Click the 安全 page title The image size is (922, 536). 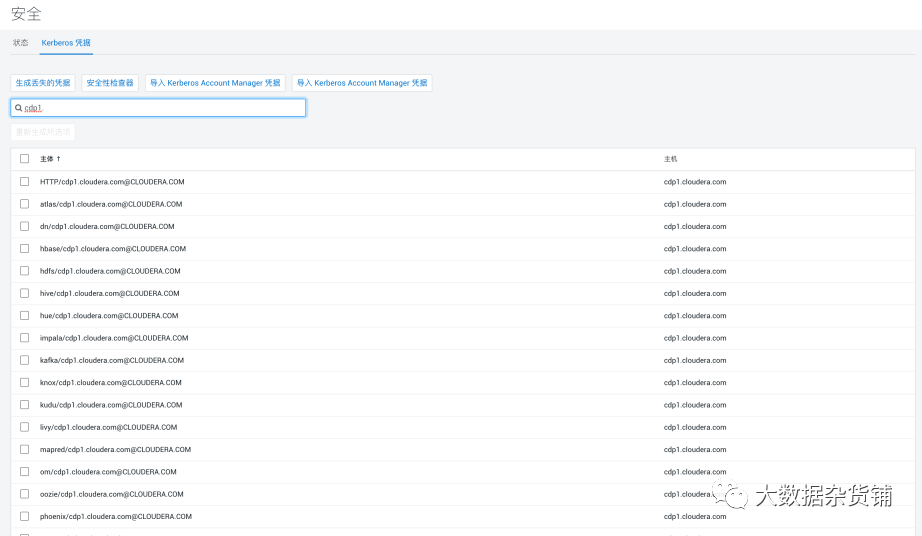coord(26,14)
